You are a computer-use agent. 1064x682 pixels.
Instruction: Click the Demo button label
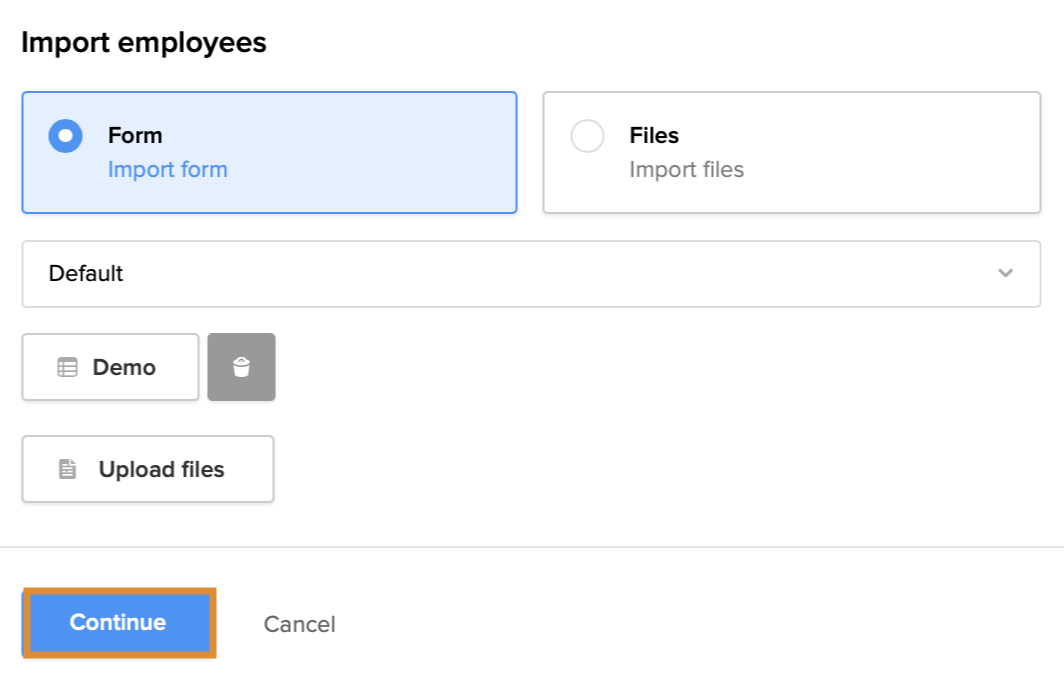tap(124, 368)
